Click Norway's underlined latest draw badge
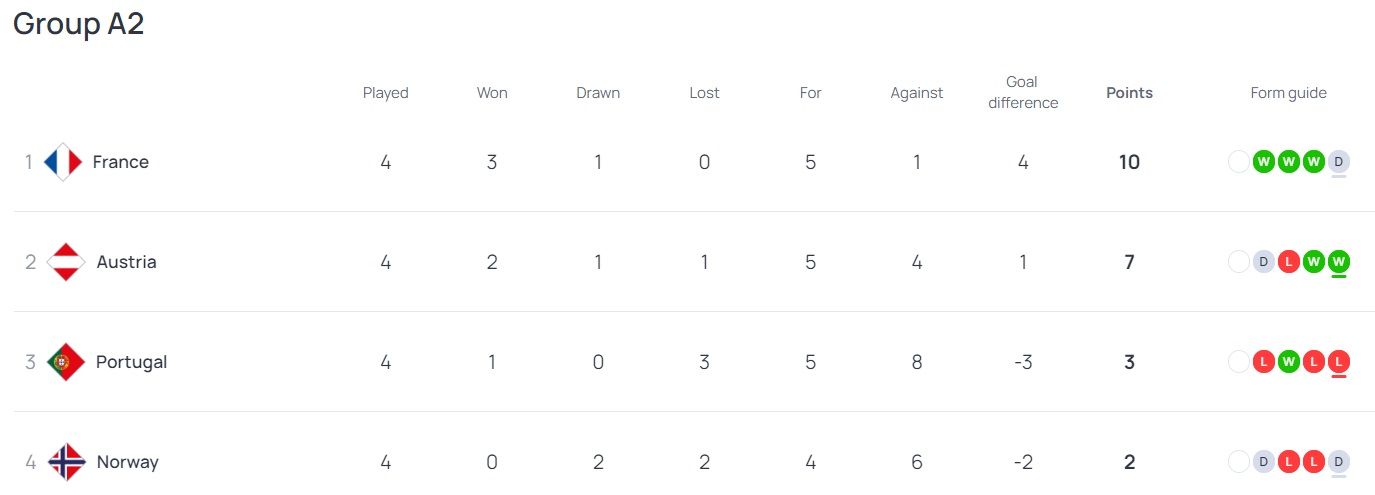This screenshot has width=1375, height=495. pyautogui.click(x=1339, y=462)
